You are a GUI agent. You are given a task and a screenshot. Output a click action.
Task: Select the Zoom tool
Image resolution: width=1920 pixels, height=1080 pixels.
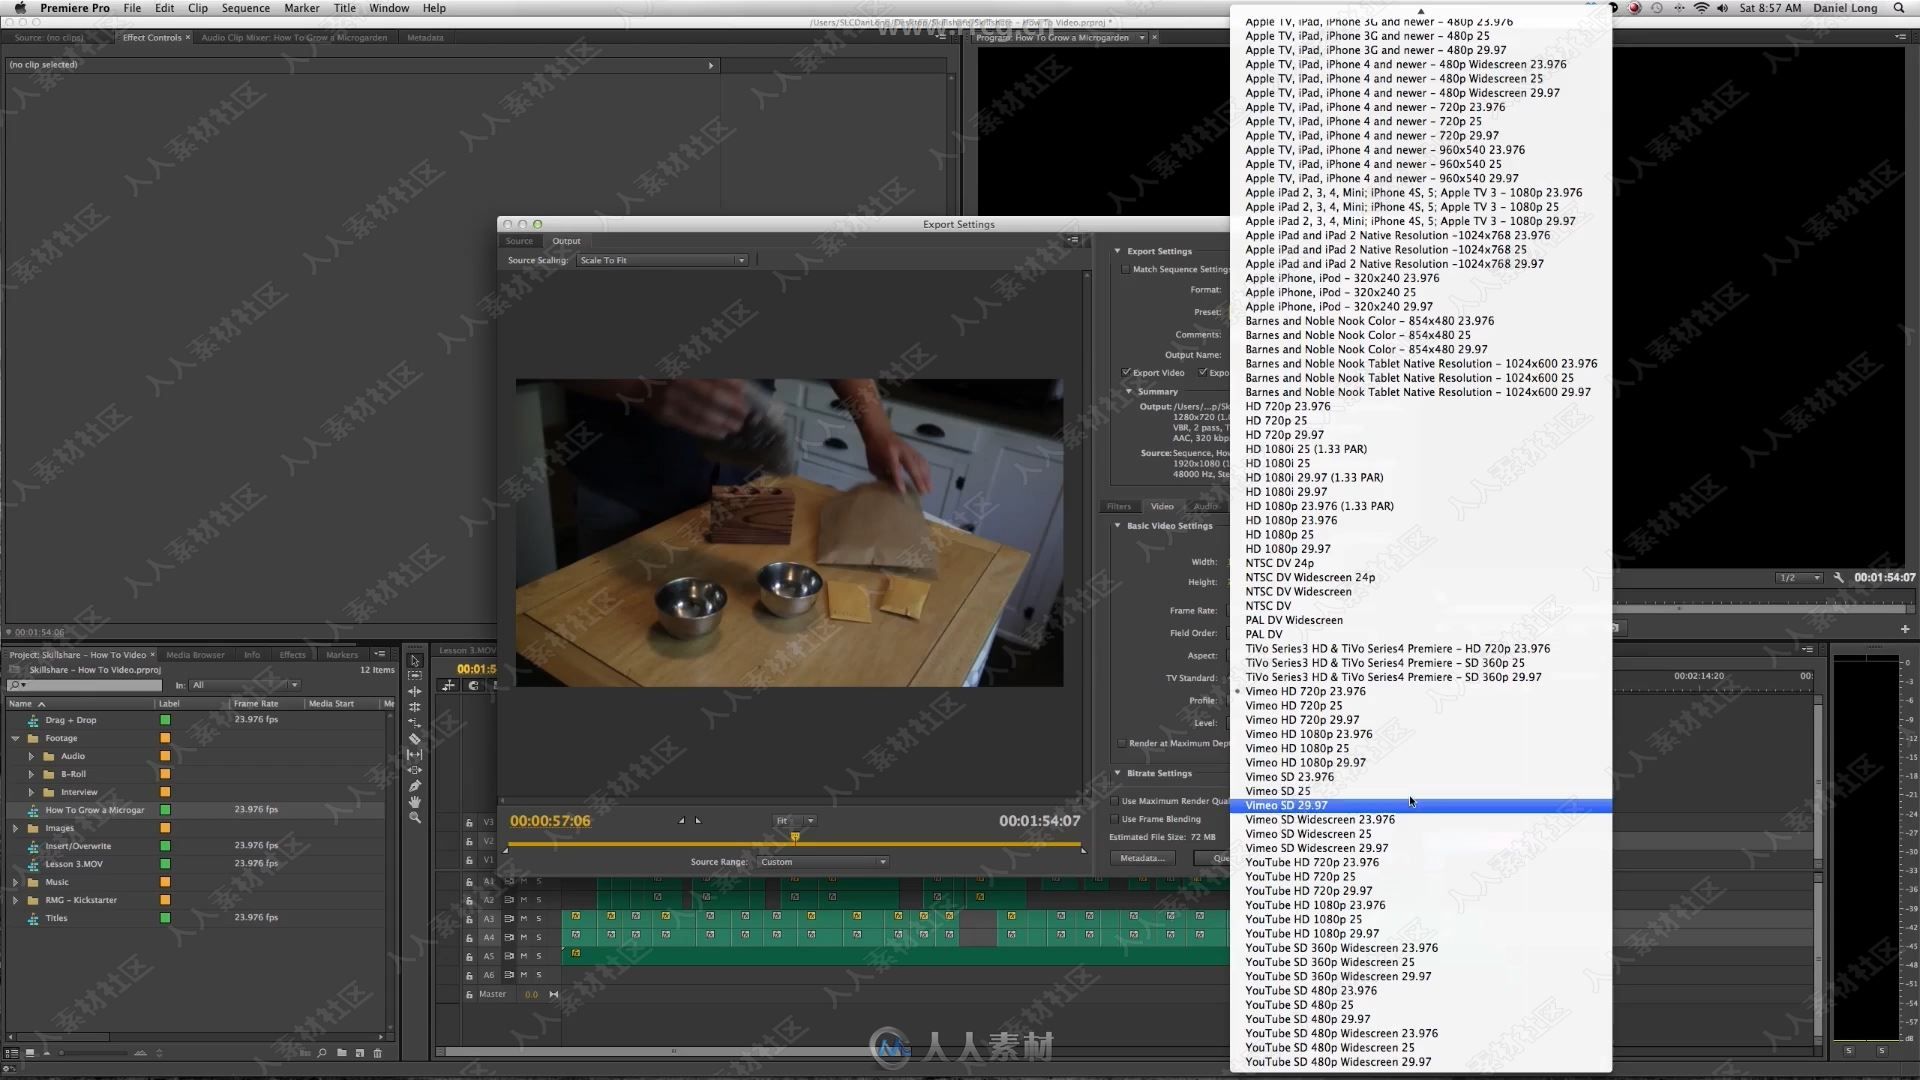click(x=415, y=818)
